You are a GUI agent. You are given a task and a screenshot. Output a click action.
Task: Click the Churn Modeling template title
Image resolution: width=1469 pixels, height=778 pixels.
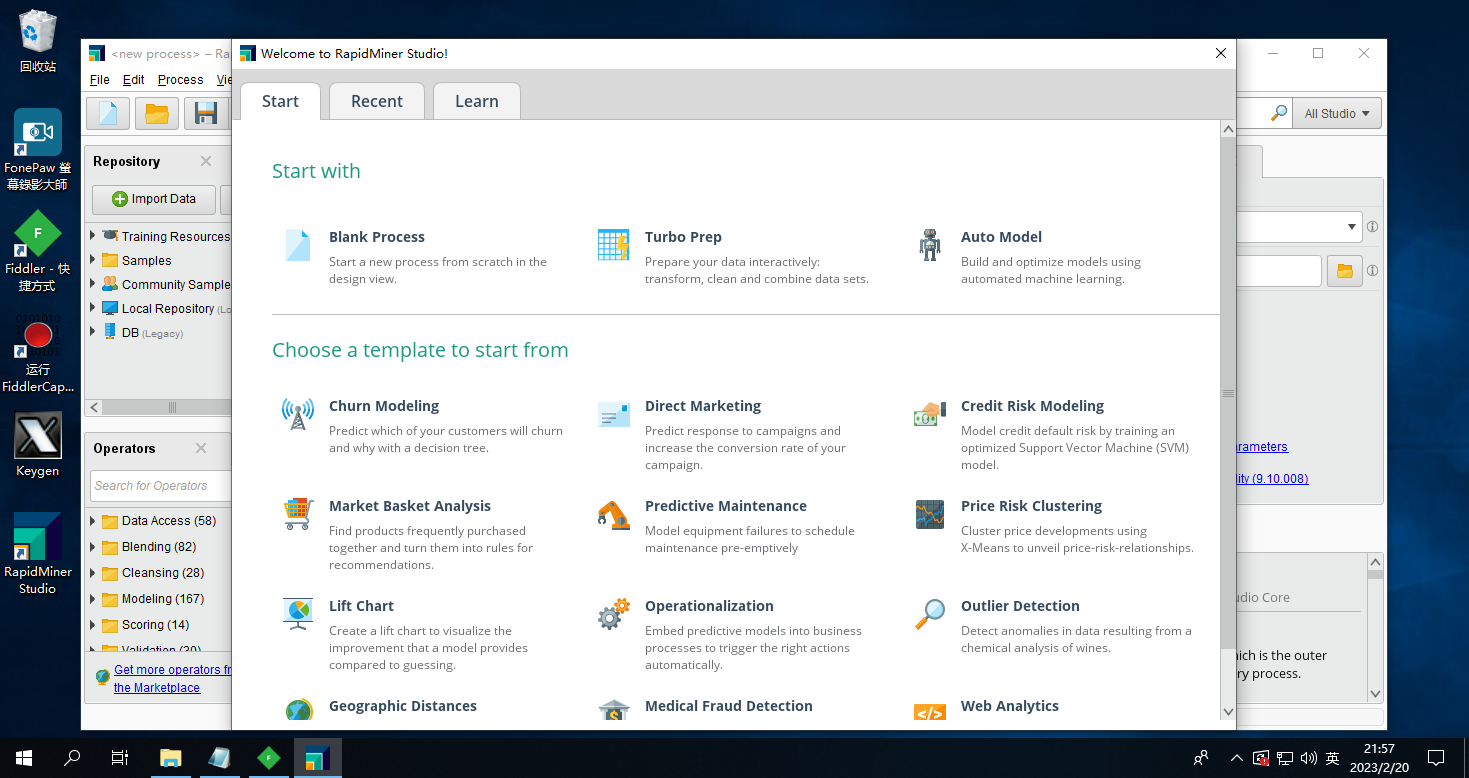pos(384,406)
